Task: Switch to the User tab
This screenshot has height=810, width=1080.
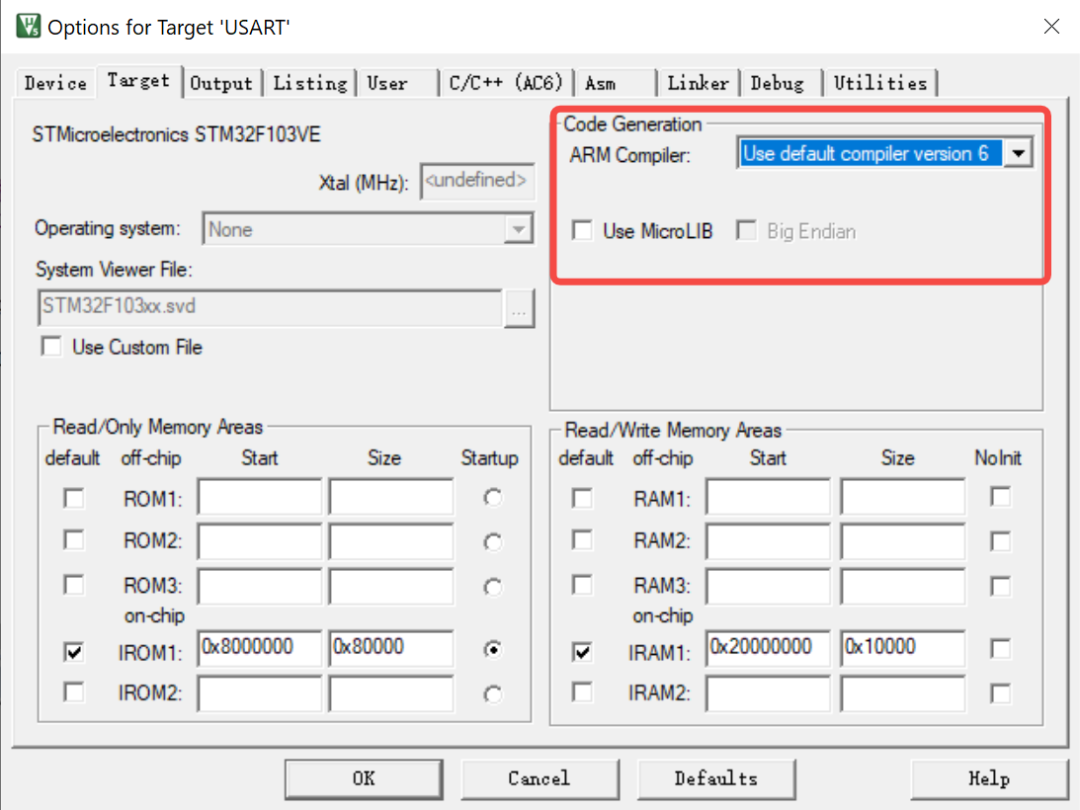Action: tap(387, 83)
